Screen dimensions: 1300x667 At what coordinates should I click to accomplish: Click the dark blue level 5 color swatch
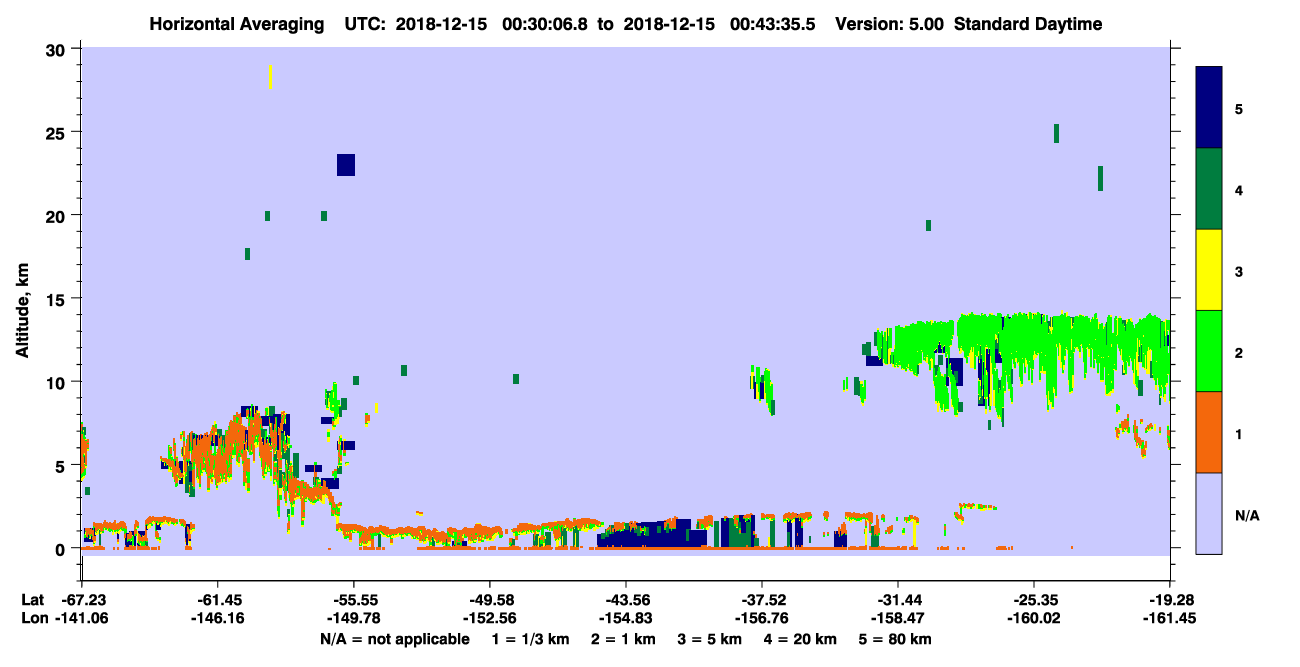1209,108
